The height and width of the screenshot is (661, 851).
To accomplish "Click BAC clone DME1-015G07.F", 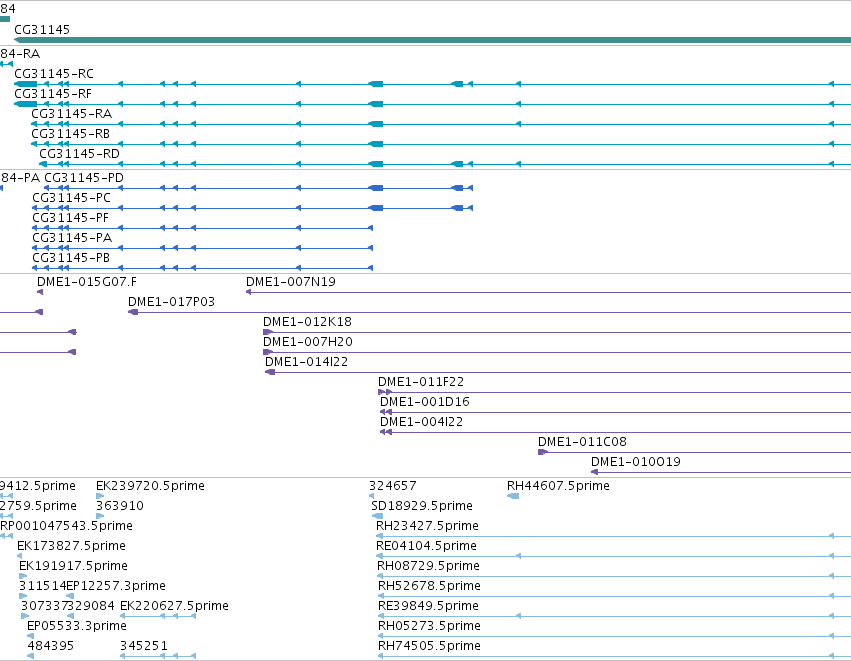I will tap(87, 282).
